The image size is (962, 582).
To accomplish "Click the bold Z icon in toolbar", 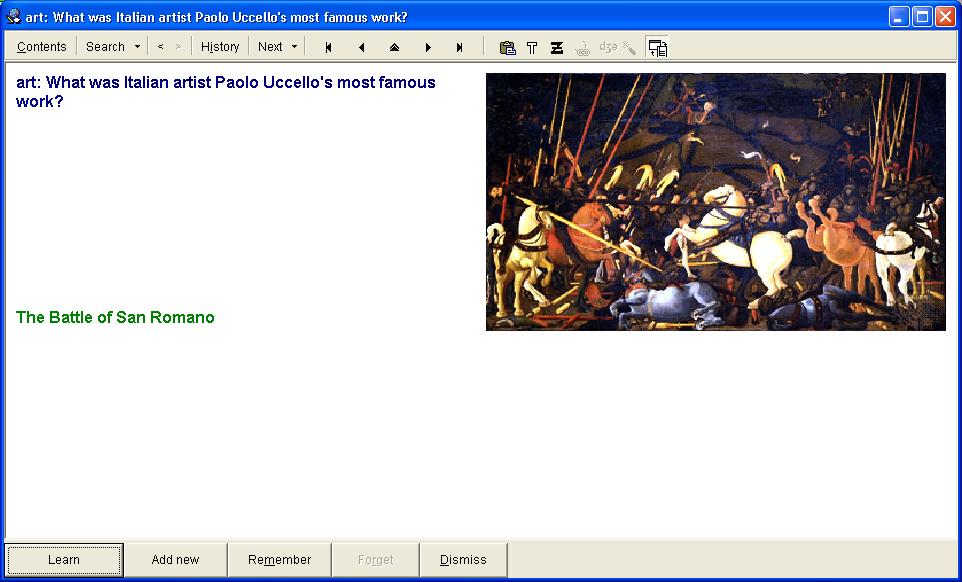I will (557, 47).
